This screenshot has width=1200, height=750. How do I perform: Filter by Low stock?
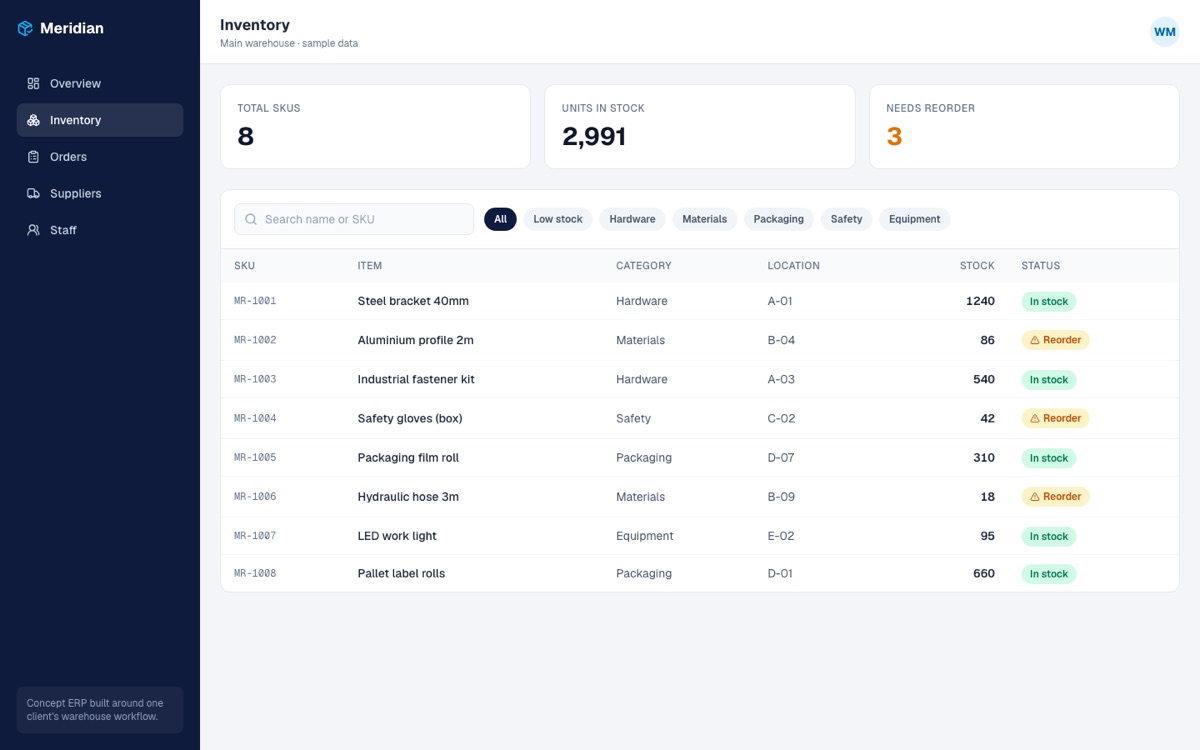point(558,219)
